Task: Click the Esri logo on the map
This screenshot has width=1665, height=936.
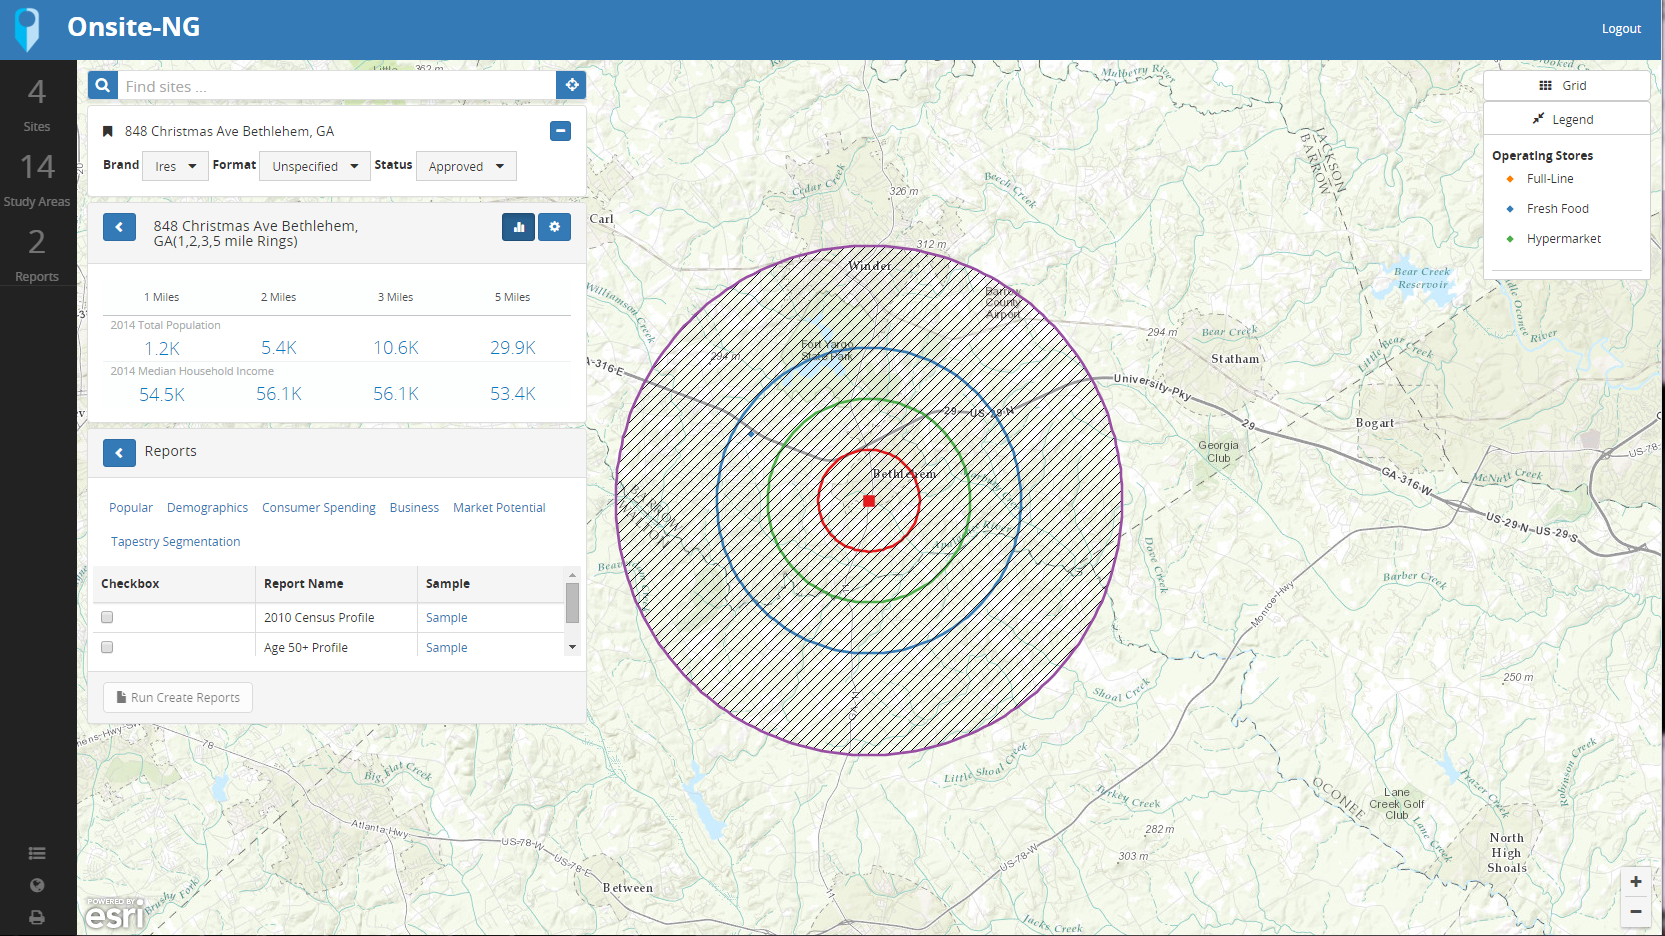Action: click(x=113, y=912)
